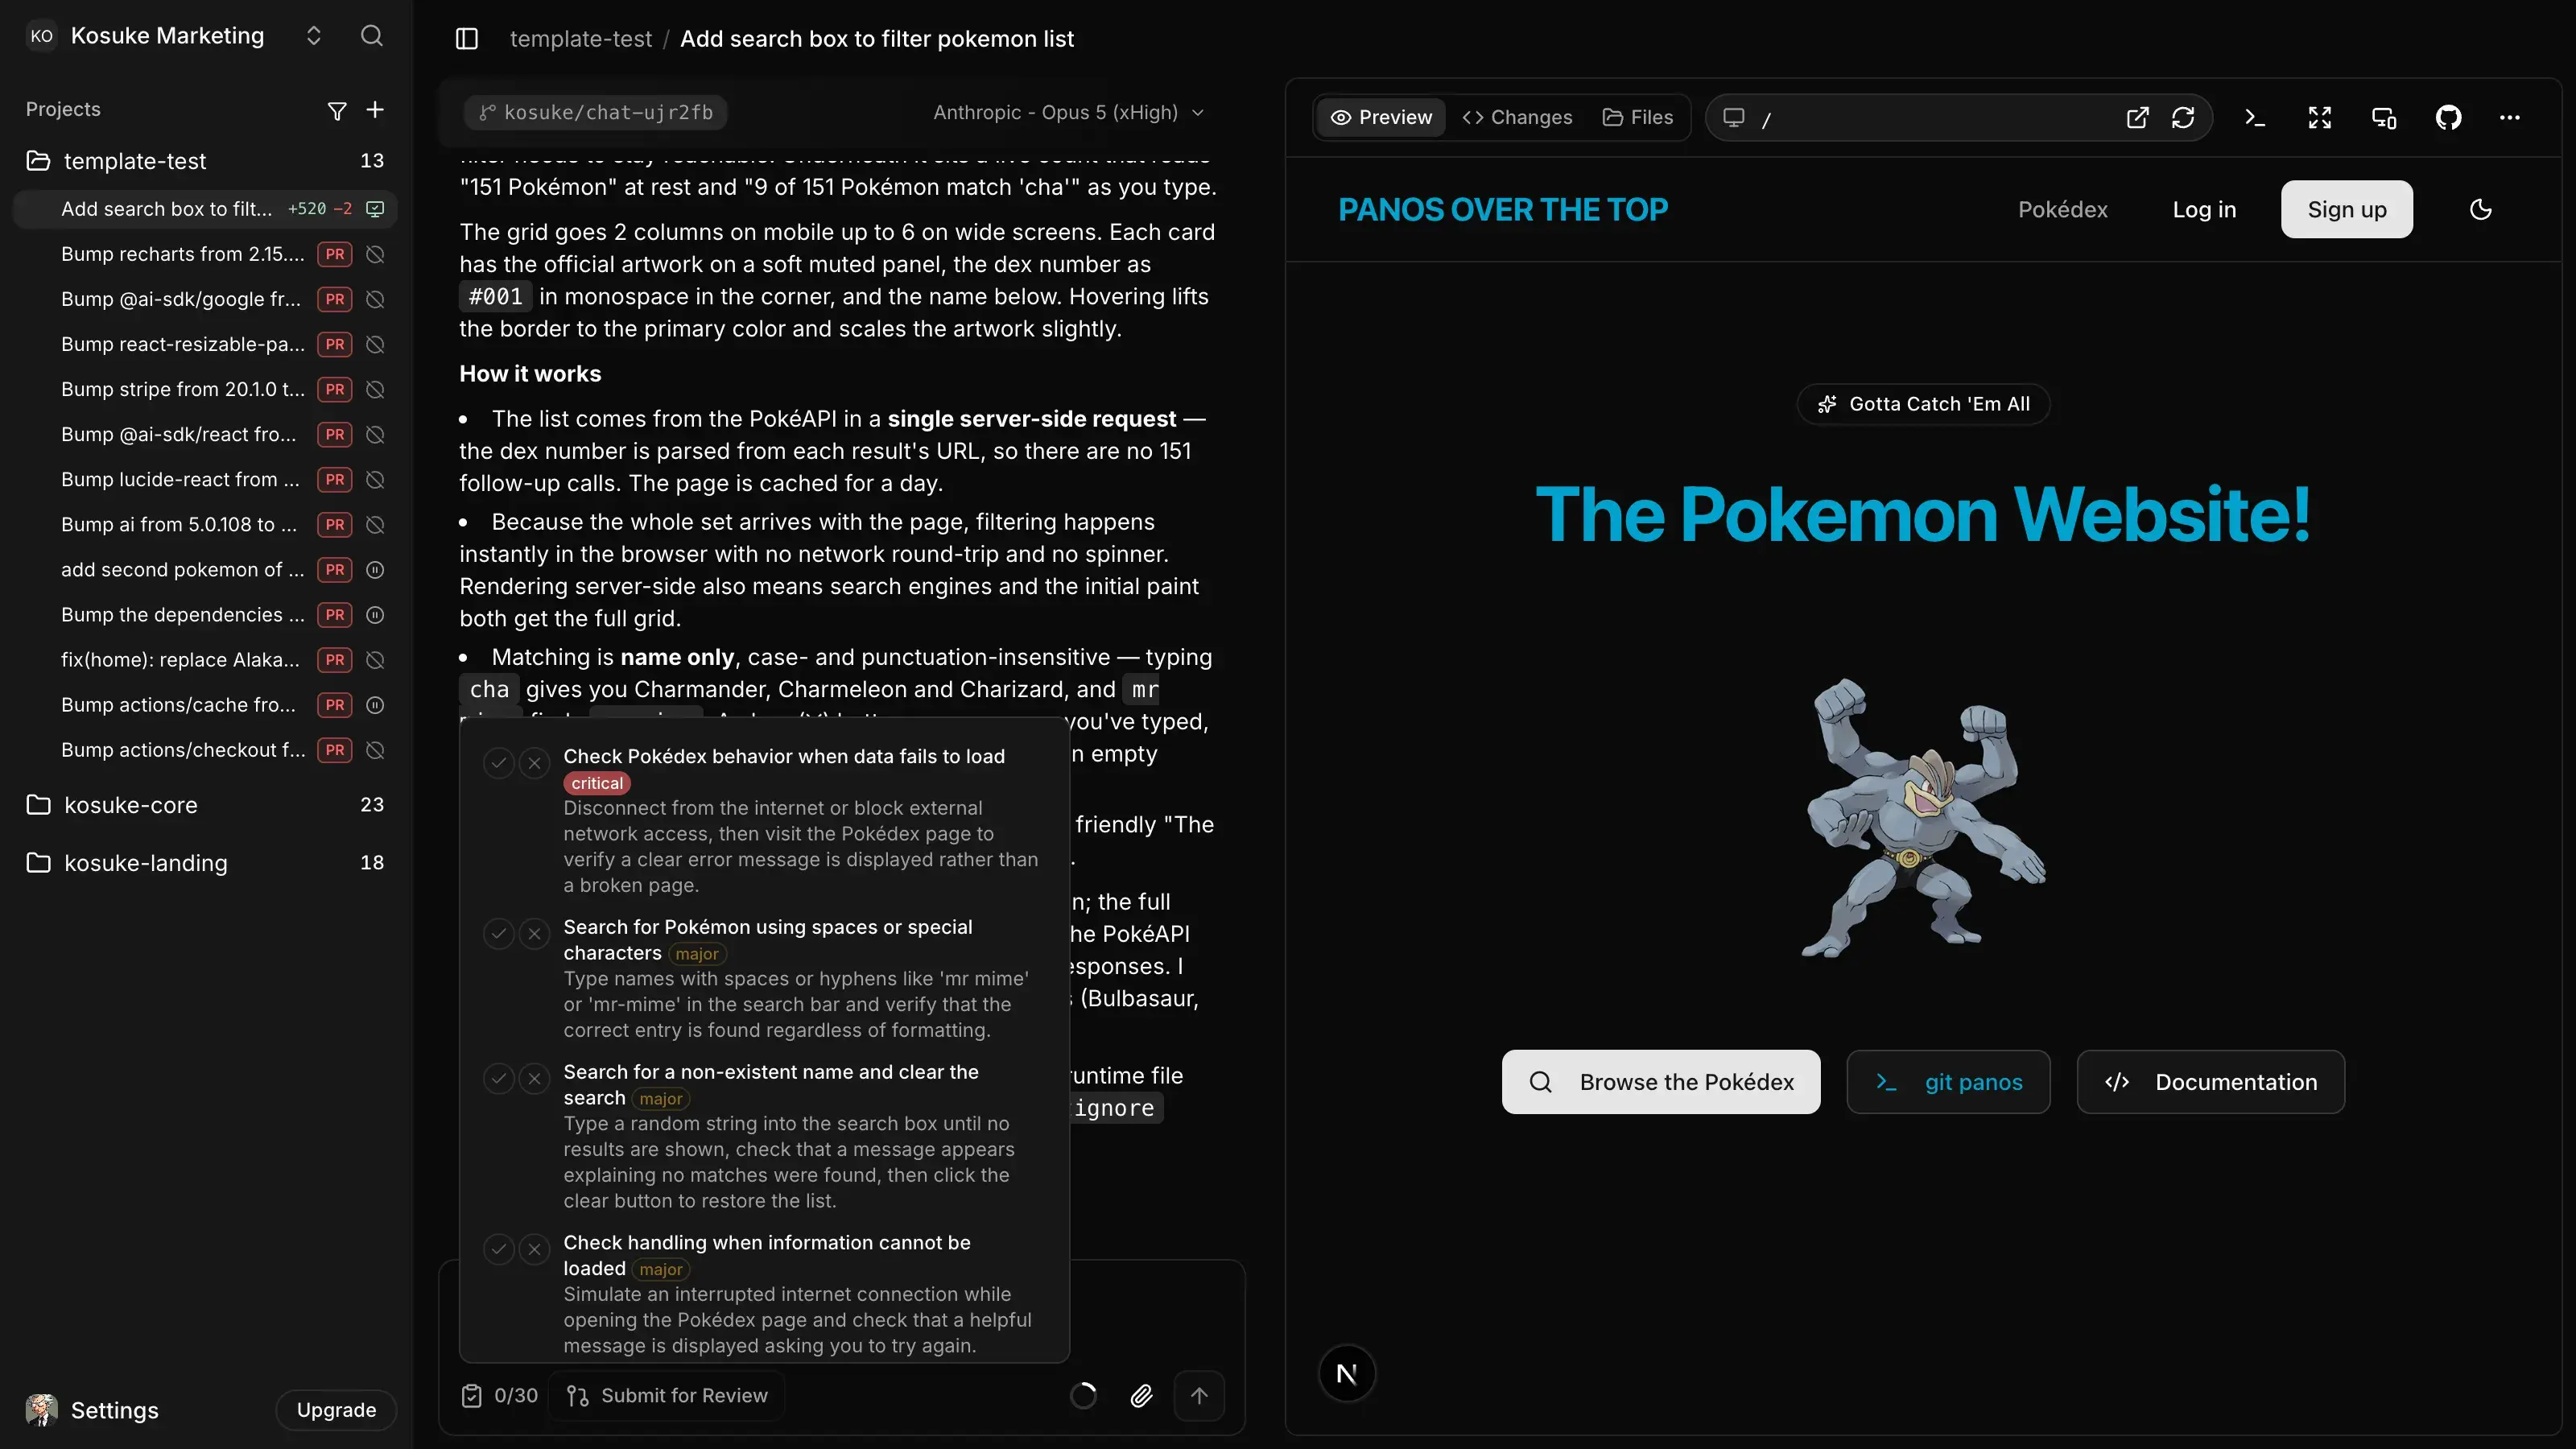Approve the 'spaces or special characters' check
The height and width of the screenshot is (1449, 2576).
point(498,935)
